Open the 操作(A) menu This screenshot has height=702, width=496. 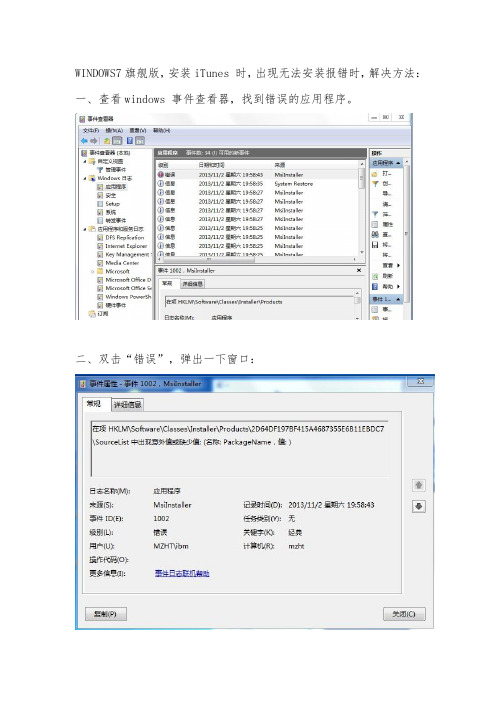114,130
